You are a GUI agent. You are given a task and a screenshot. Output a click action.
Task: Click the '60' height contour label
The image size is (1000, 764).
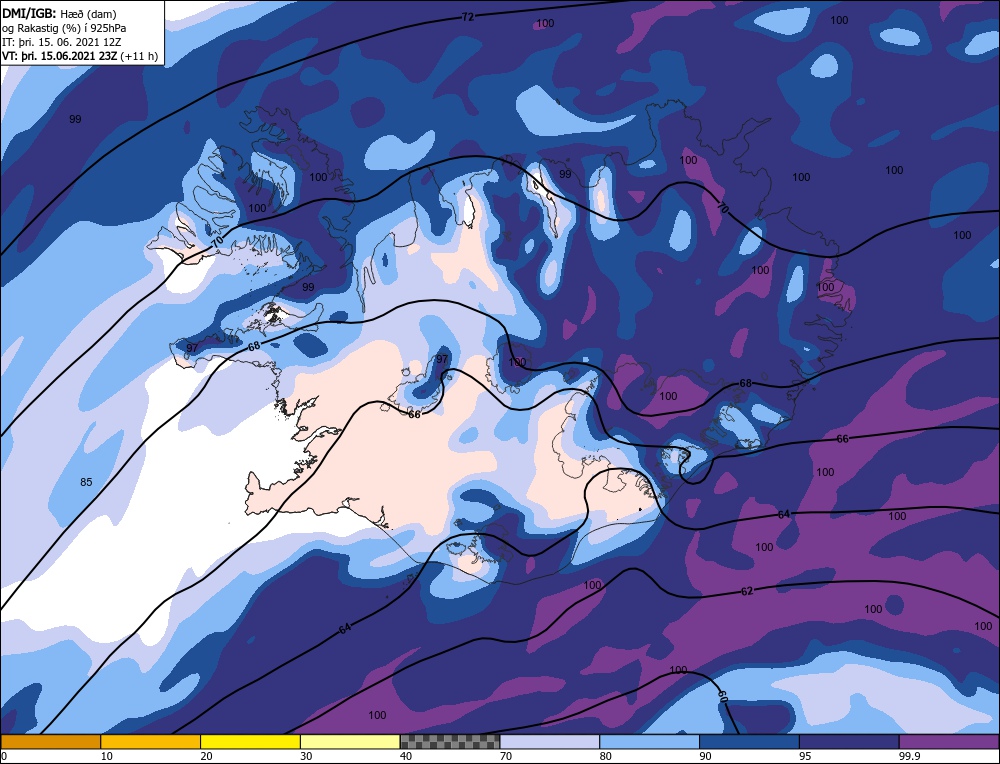[722, 696]
